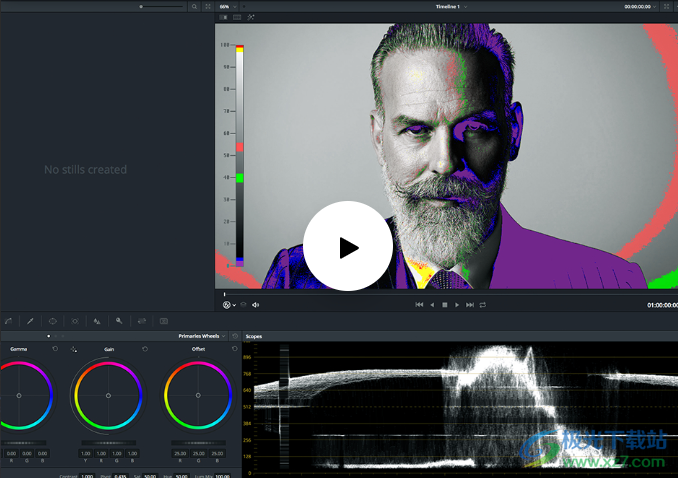Click the Gain Y value field
Image resolution: width=678 pixels, height=478 pixels.
click(86, 453)
